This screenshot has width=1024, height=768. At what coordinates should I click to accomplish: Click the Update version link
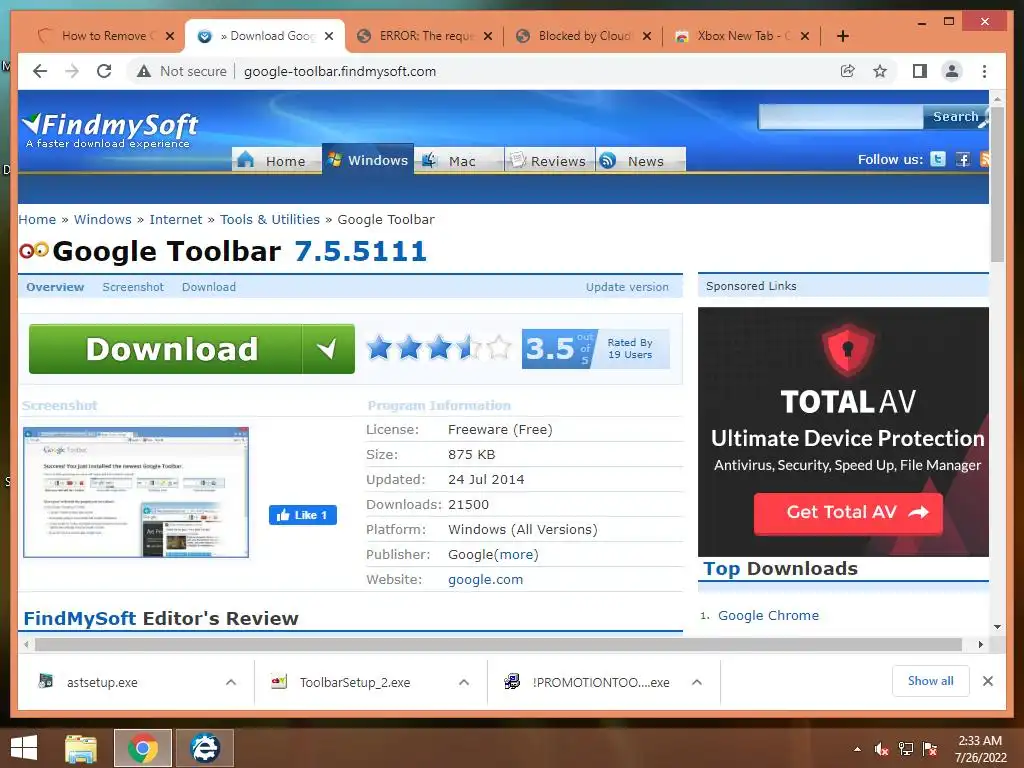pos(627,287)
